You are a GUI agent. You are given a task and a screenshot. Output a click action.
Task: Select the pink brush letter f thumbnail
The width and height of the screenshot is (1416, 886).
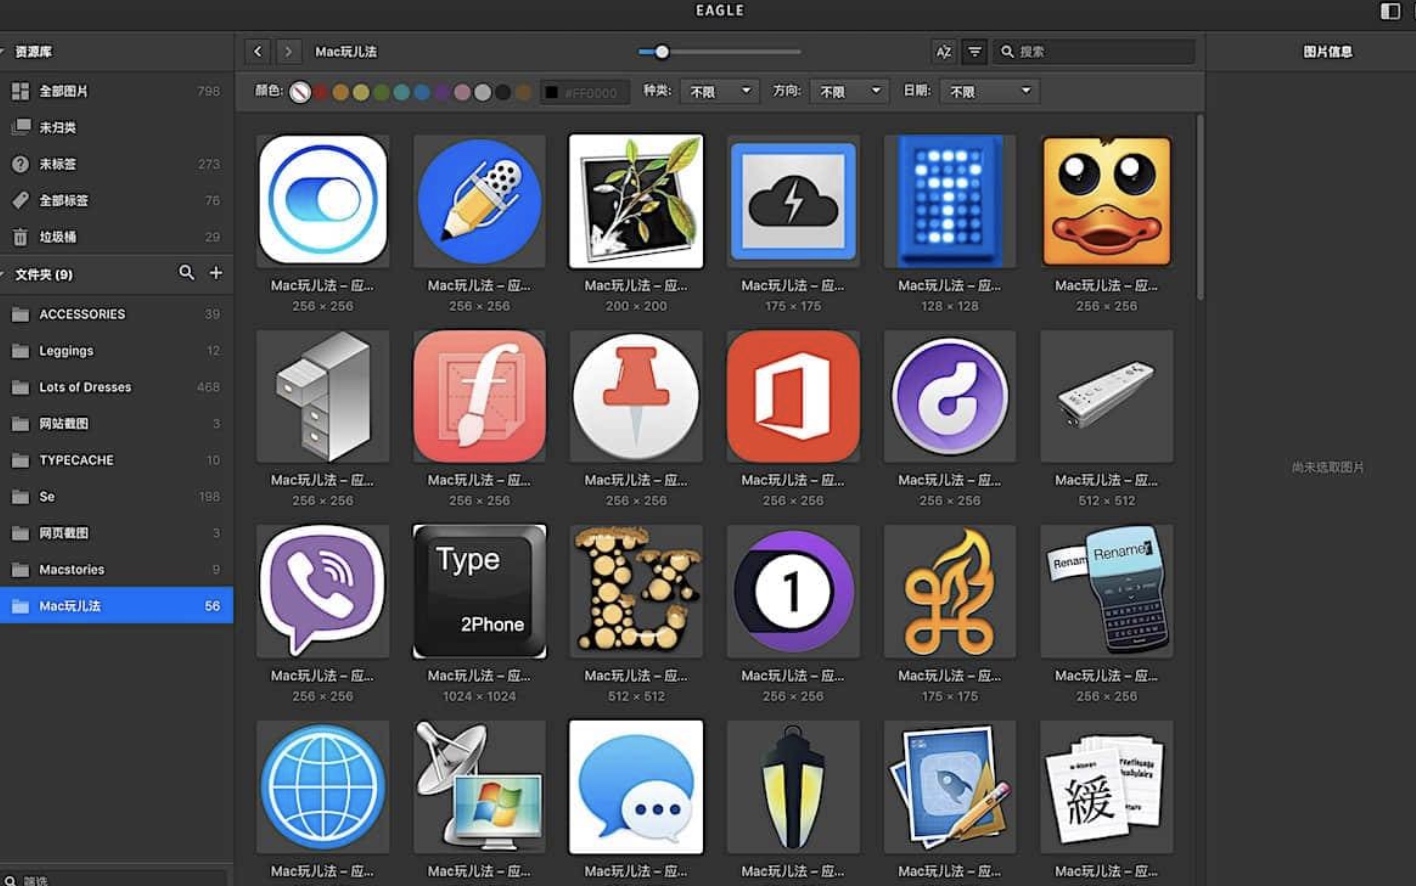tap(480, 396)
